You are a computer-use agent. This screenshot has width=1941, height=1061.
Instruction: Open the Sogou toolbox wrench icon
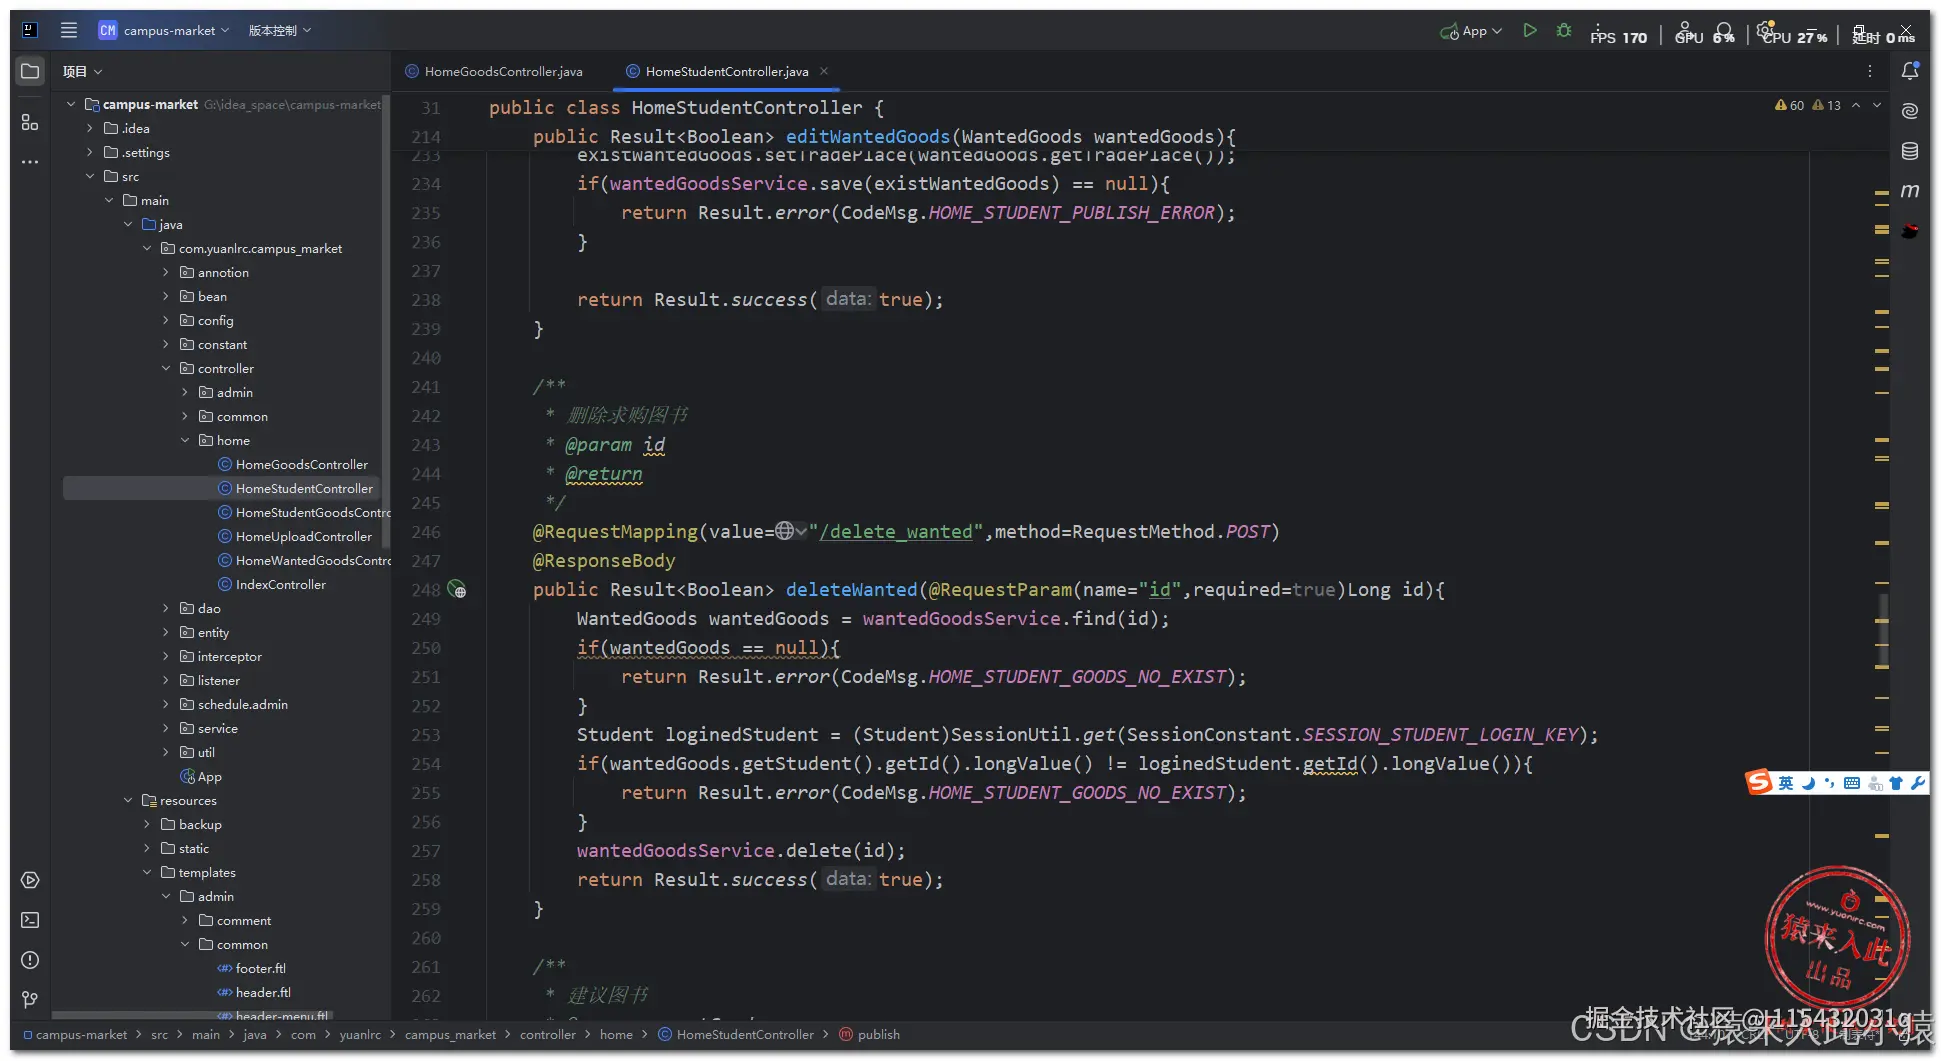click(1918, 783)
